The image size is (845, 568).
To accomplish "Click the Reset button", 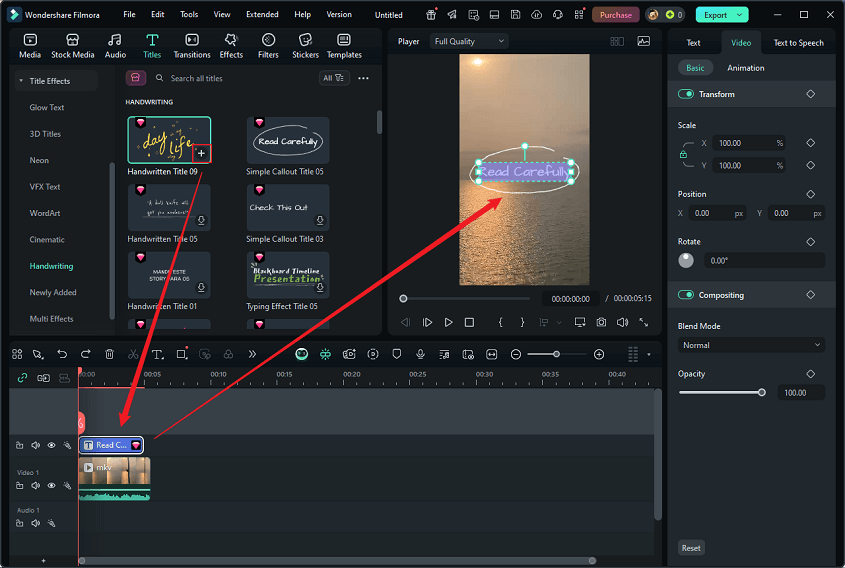I will click(691, 548).
